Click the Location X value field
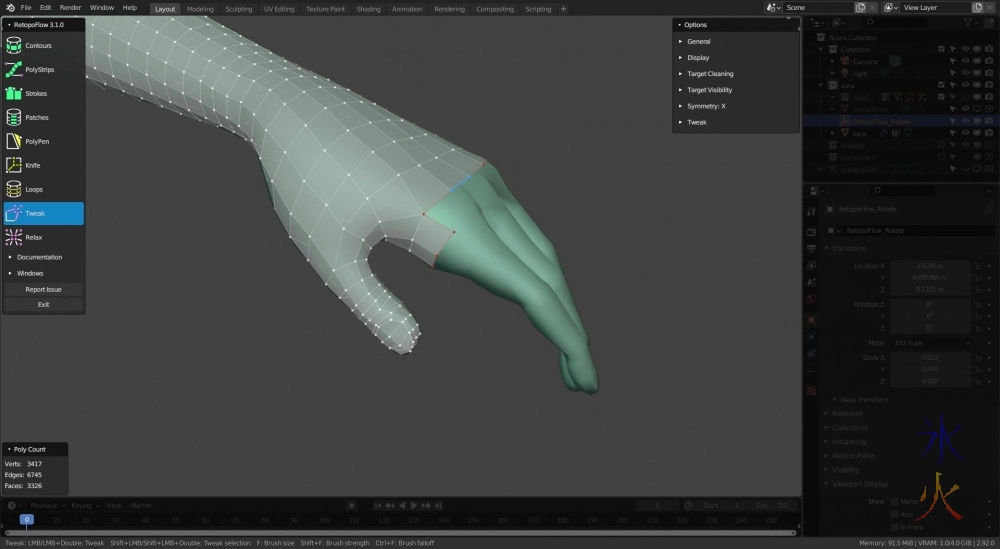The image size is (1000, 549). (930, 265)
